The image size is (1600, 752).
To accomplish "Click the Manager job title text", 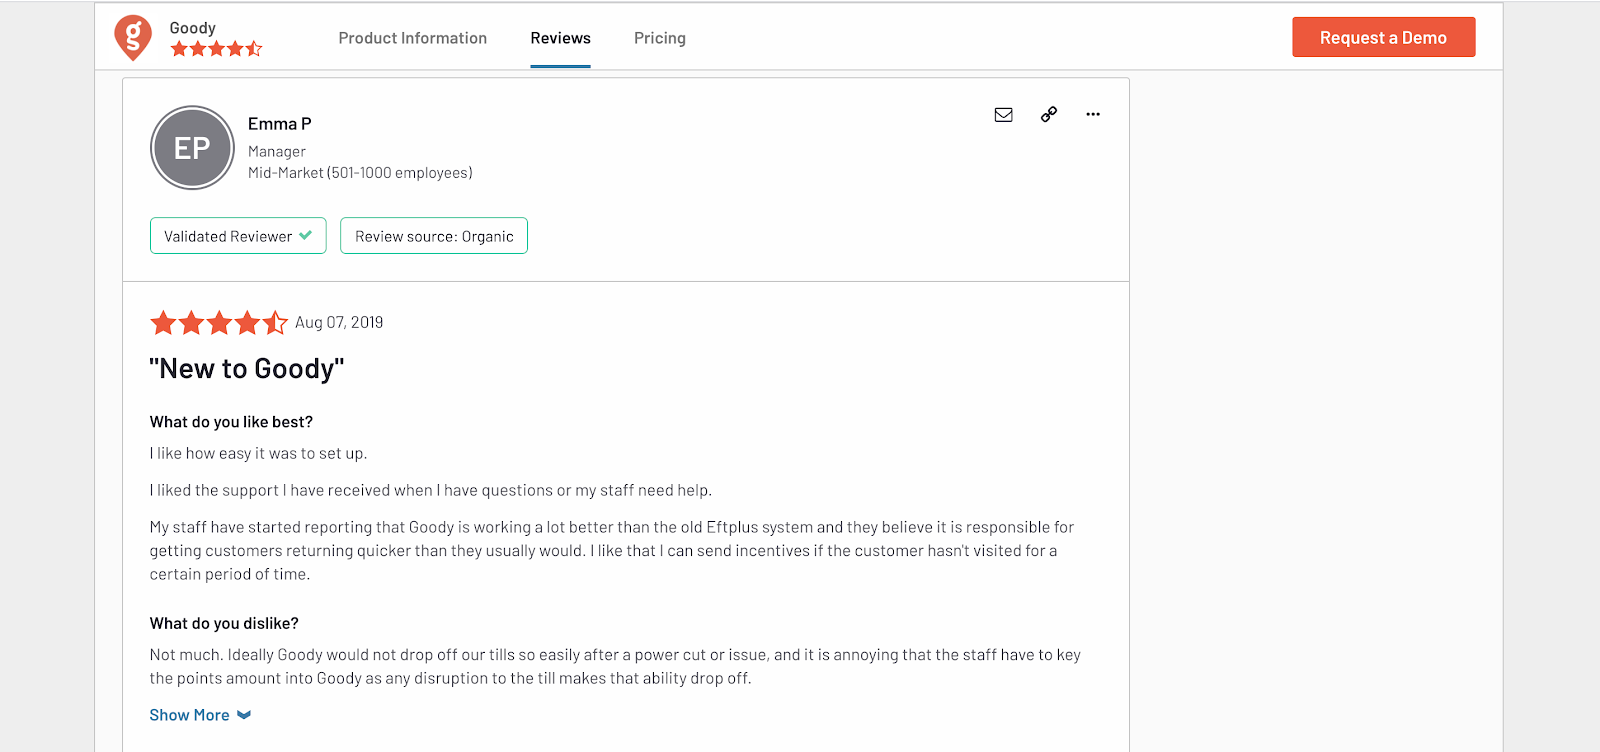I will [x=277, y=152].
